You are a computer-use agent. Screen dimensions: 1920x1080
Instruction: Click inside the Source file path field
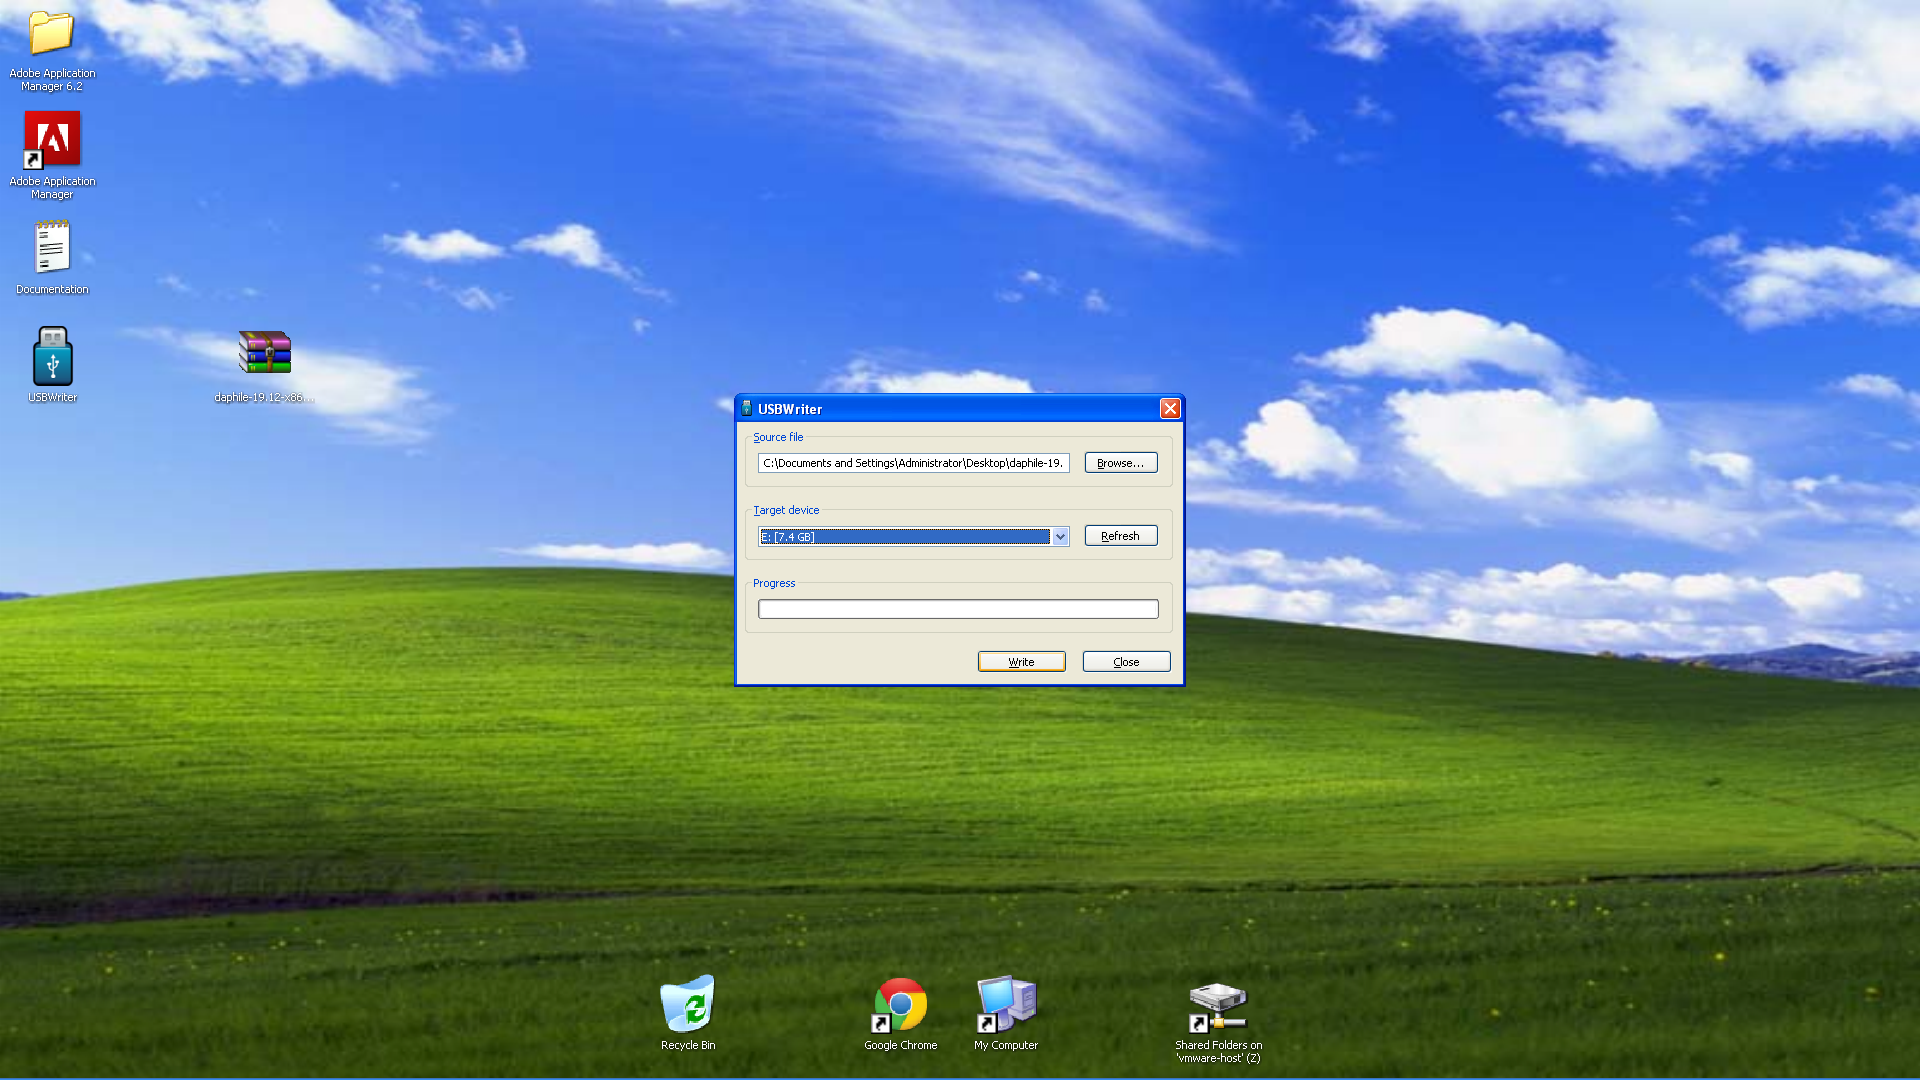point(912,463)
